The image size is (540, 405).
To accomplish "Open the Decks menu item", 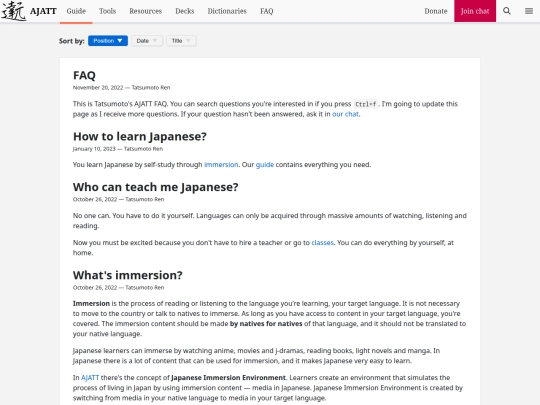I will pyautogui.click(x=185, y=11).
